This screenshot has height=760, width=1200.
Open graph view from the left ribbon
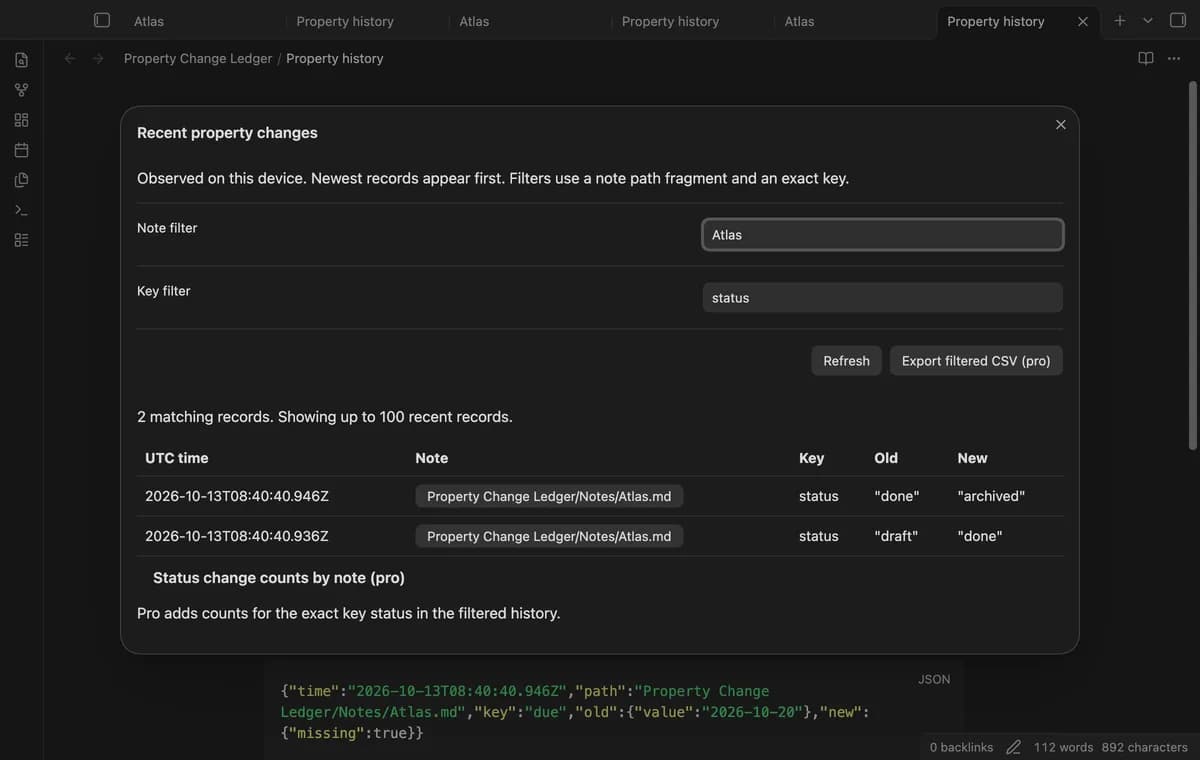(x=21, y=90)
